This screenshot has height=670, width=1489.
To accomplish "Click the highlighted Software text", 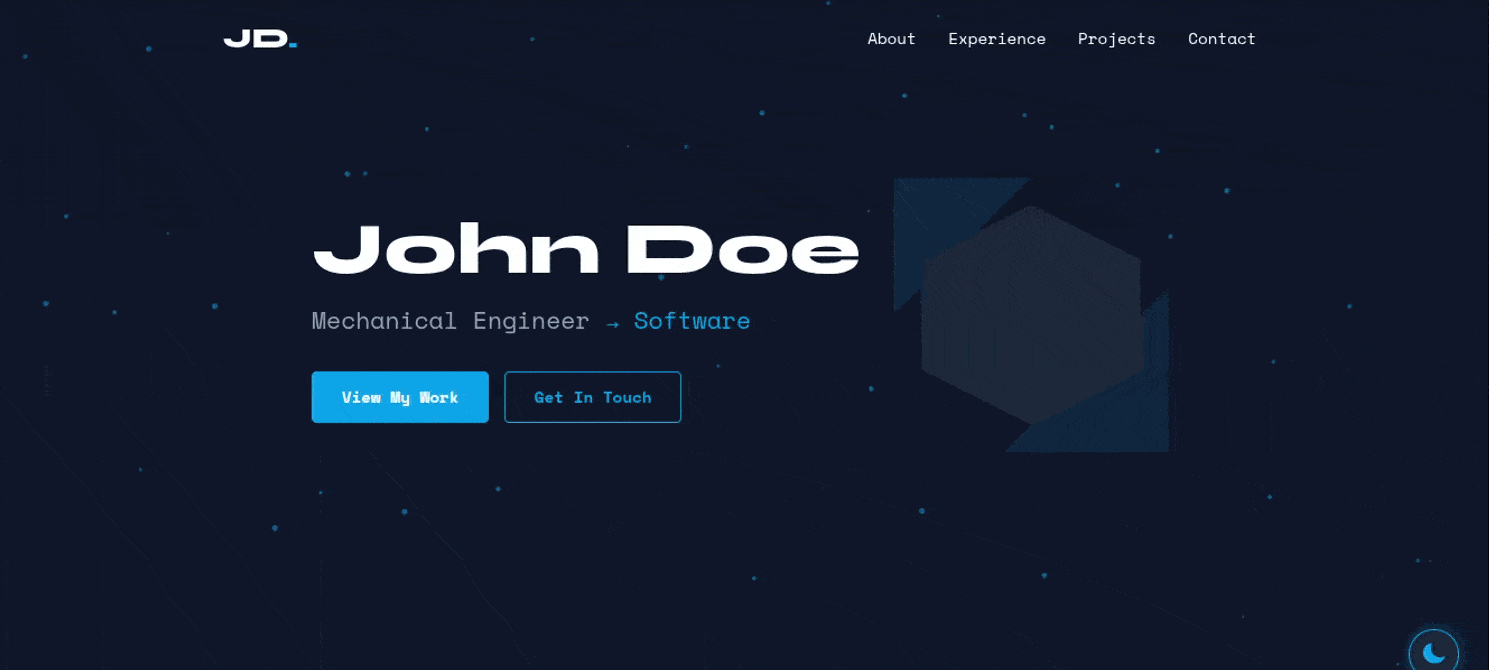I will [x=692, y=321].
